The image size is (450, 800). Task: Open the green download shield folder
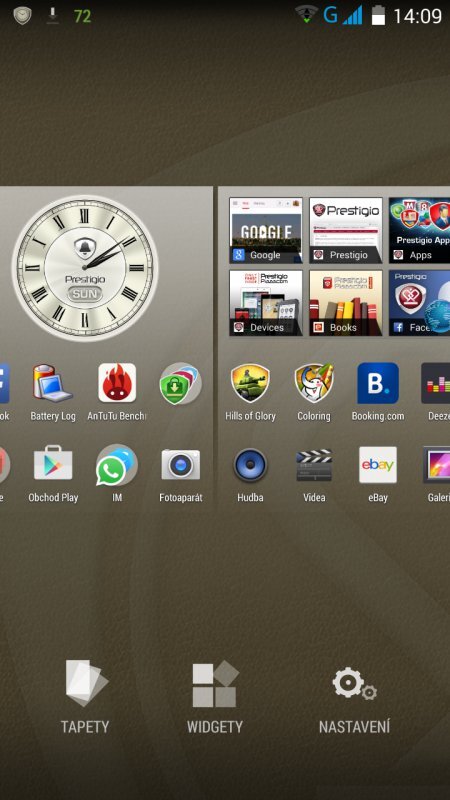[181, 384]
